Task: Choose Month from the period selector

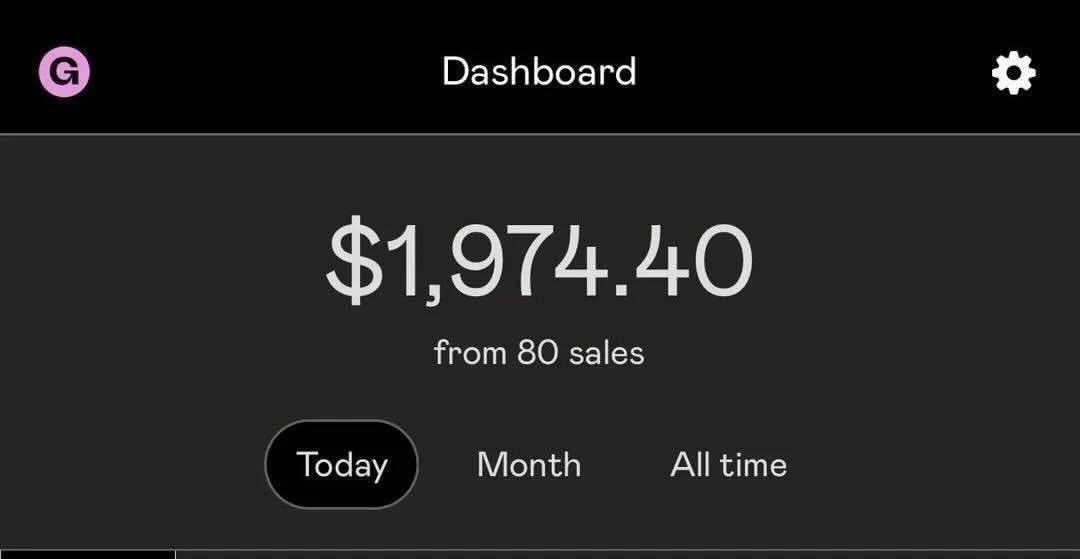Action: point(529,465)
